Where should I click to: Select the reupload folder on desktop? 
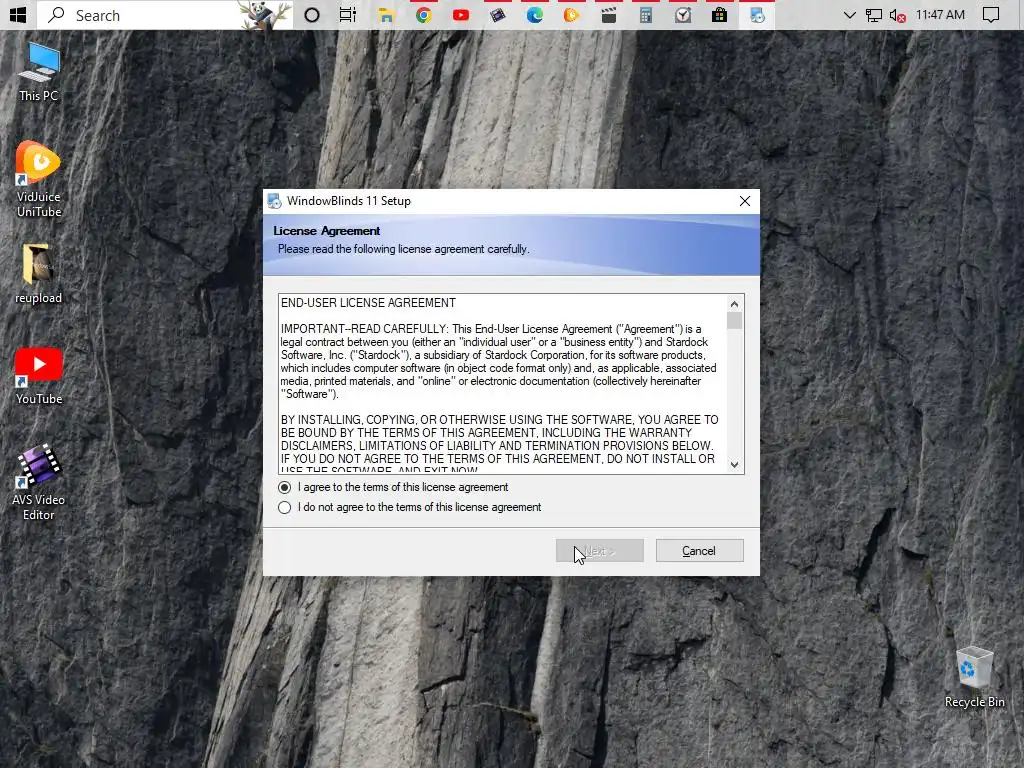(39, 274)
